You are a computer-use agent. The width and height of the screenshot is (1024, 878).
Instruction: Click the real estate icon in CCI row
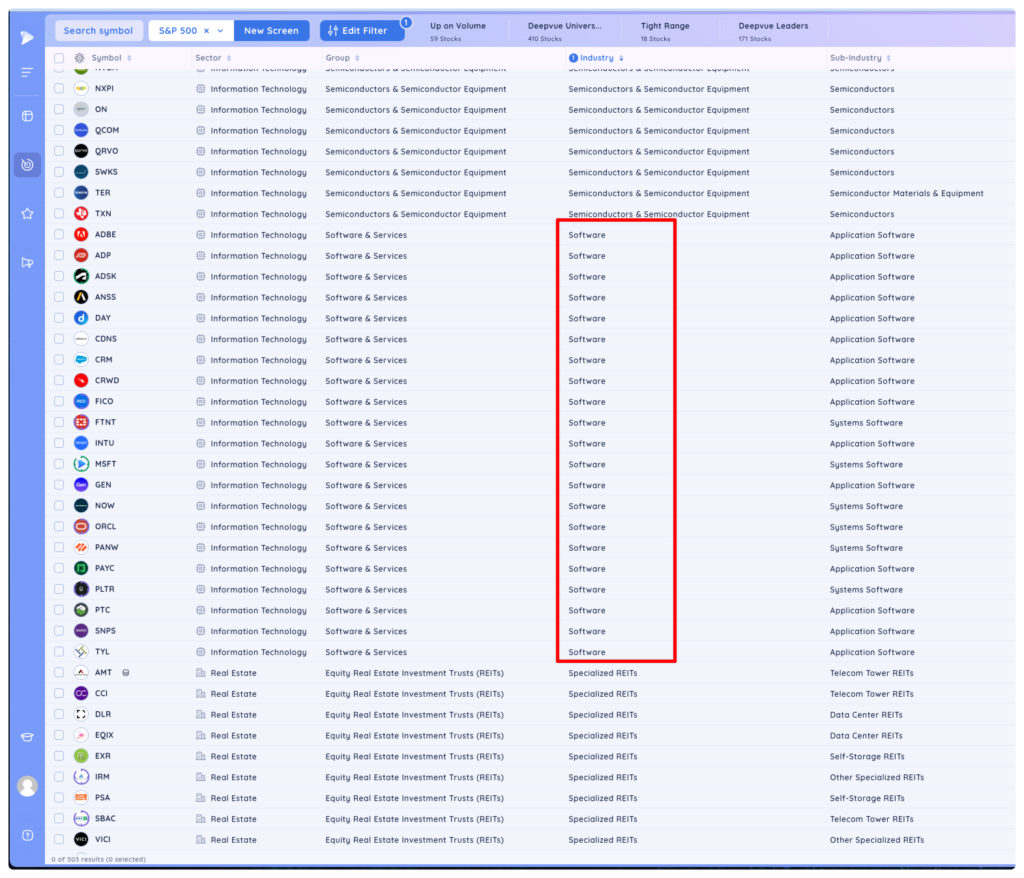(x=200, y=694)
